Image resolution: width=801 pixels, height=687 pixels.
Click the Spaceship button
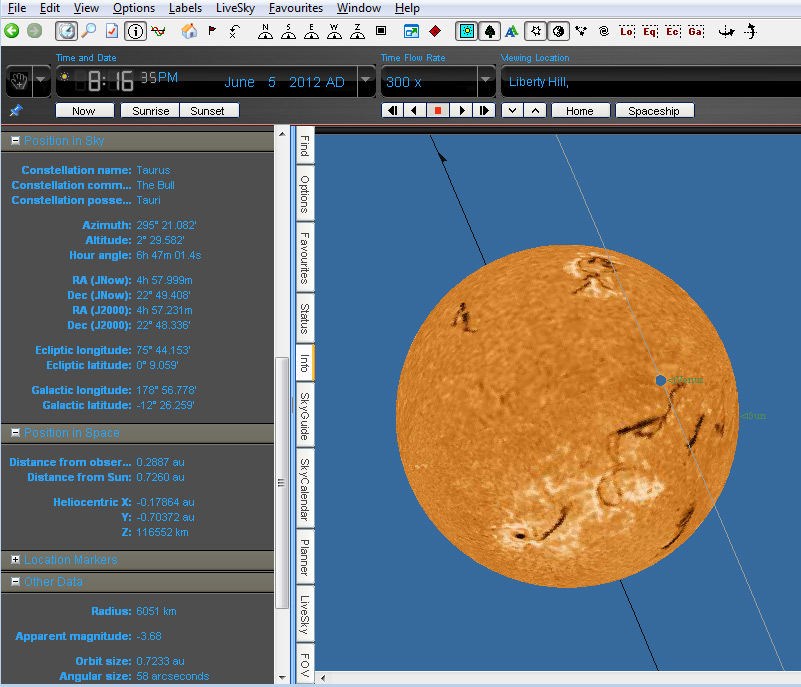(653, 111)
